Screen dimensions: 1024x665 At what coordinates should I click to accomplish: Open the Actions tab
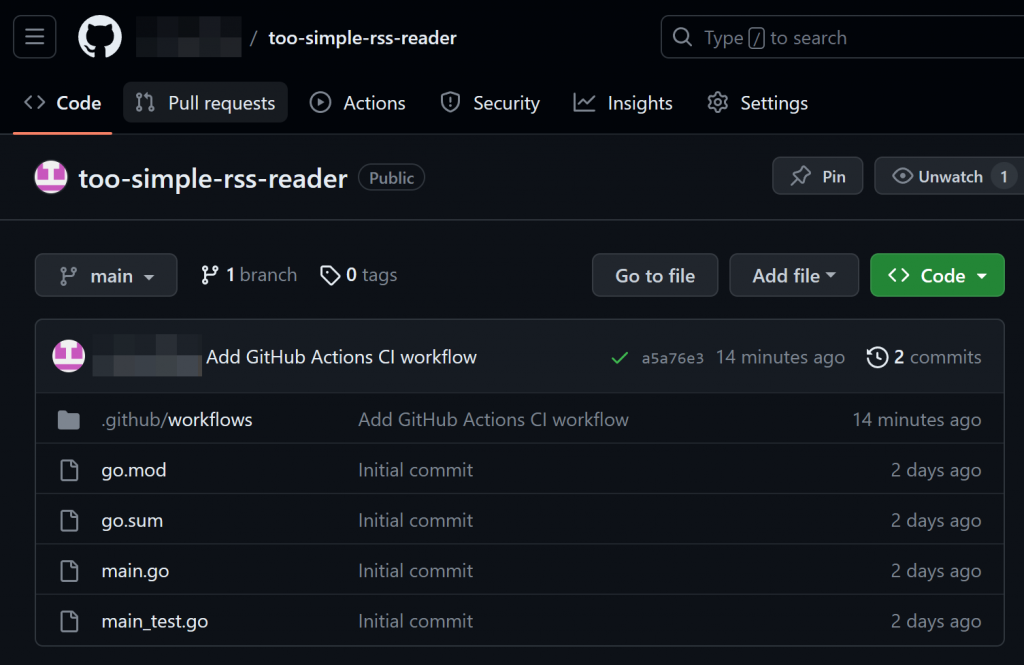(357, 103)
